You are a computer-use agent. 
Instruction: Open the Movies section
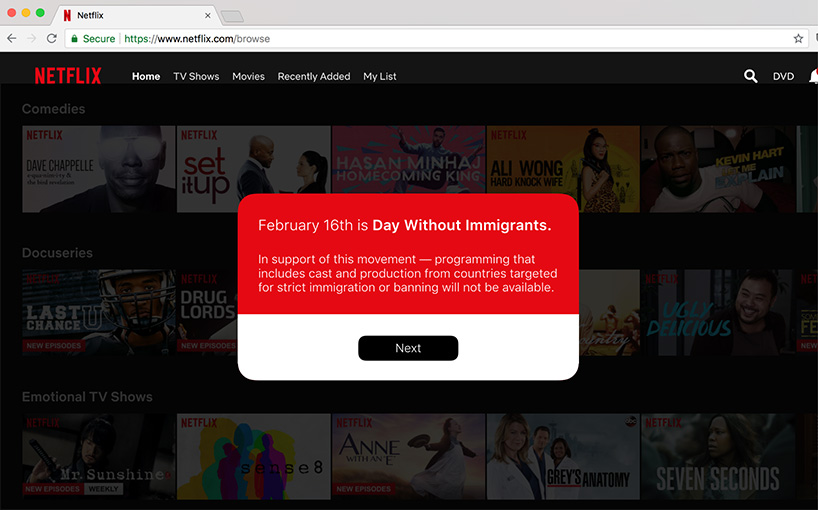(248, 77)
